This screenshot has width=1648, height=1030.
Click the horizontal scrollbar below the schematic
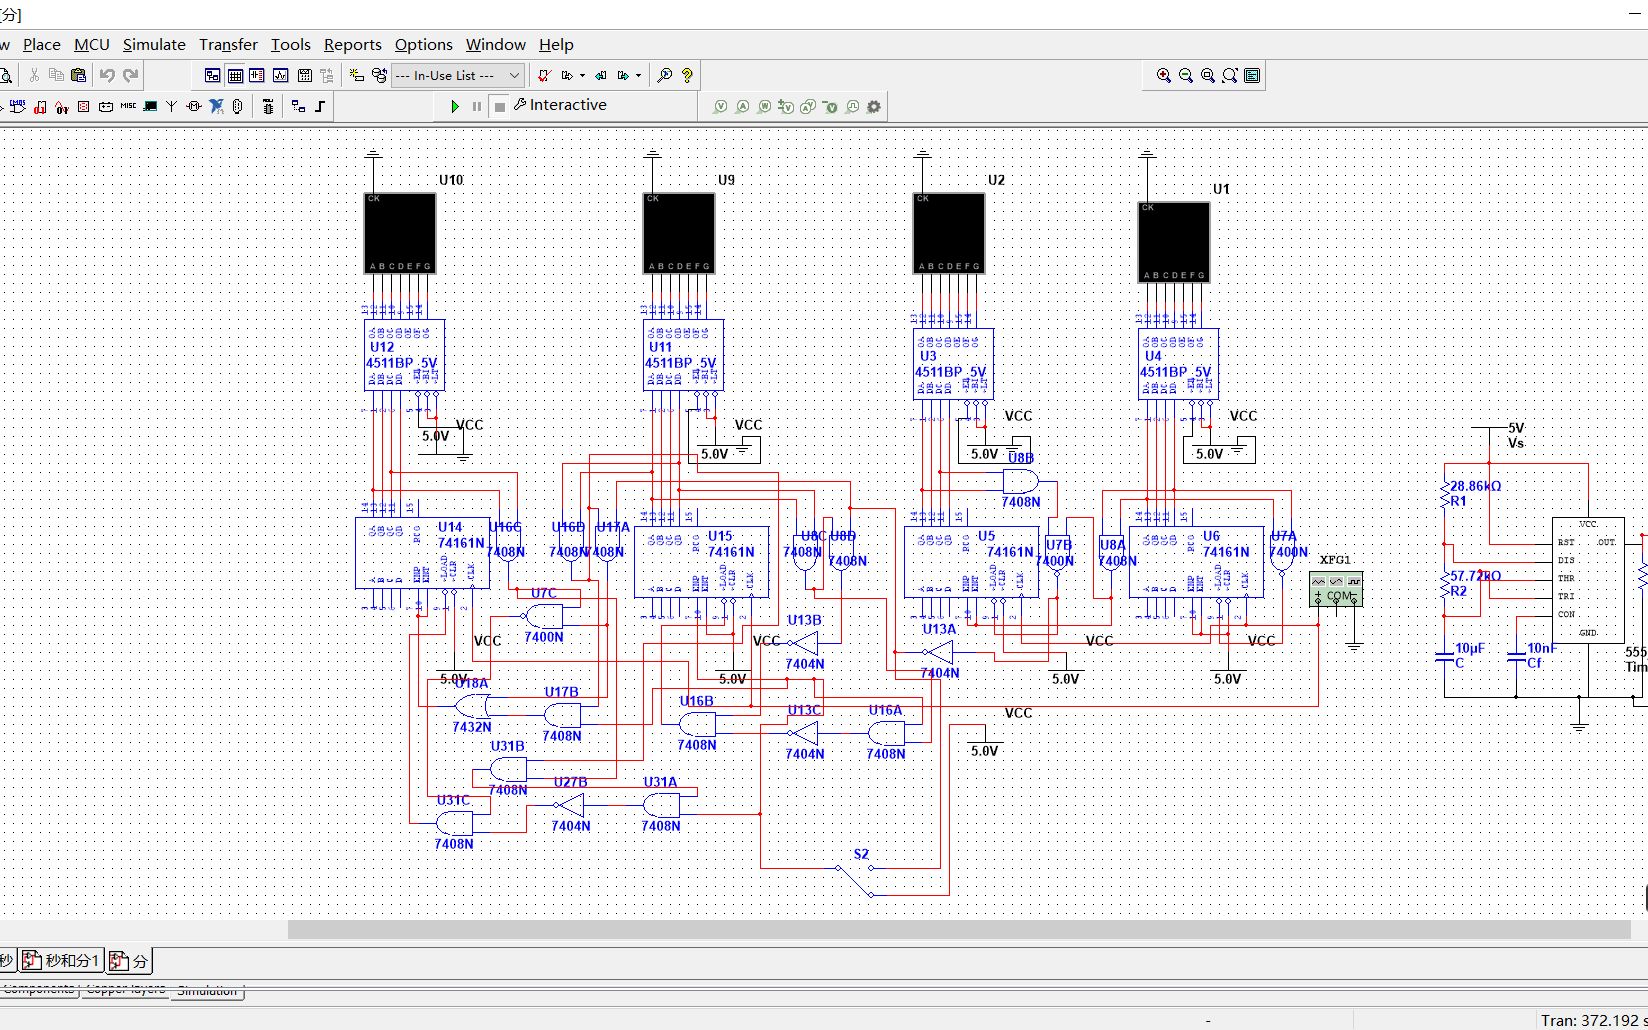pos(960,930)
